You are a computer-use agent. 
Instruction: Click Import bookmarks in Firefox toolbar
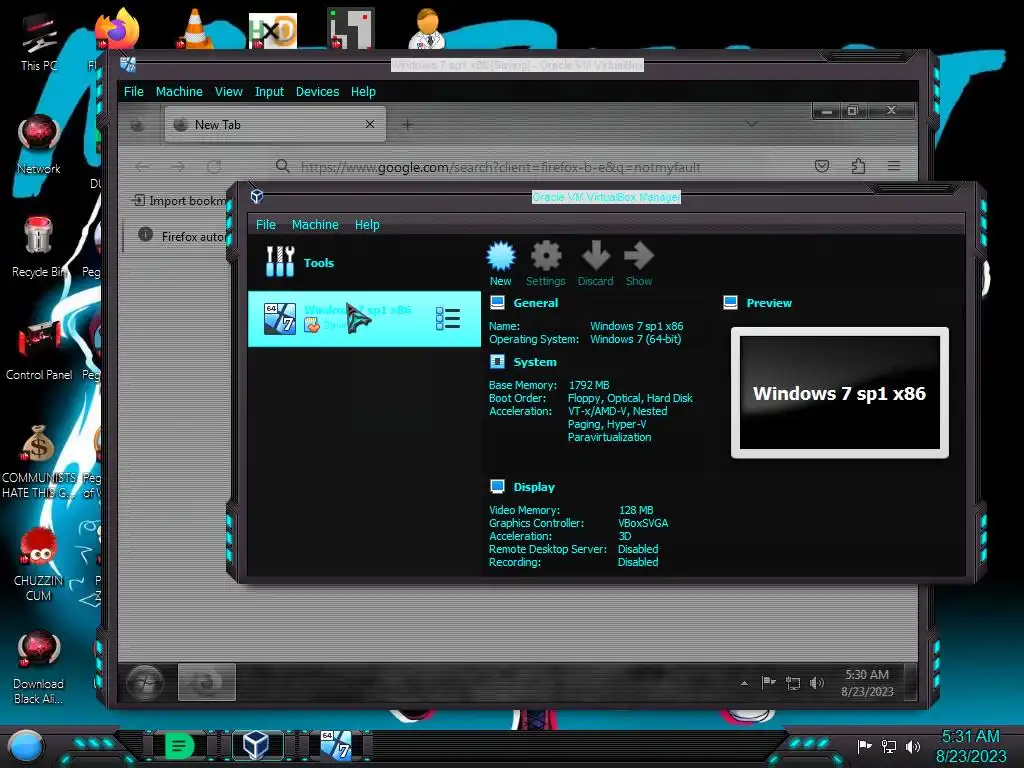coord(180,200)
